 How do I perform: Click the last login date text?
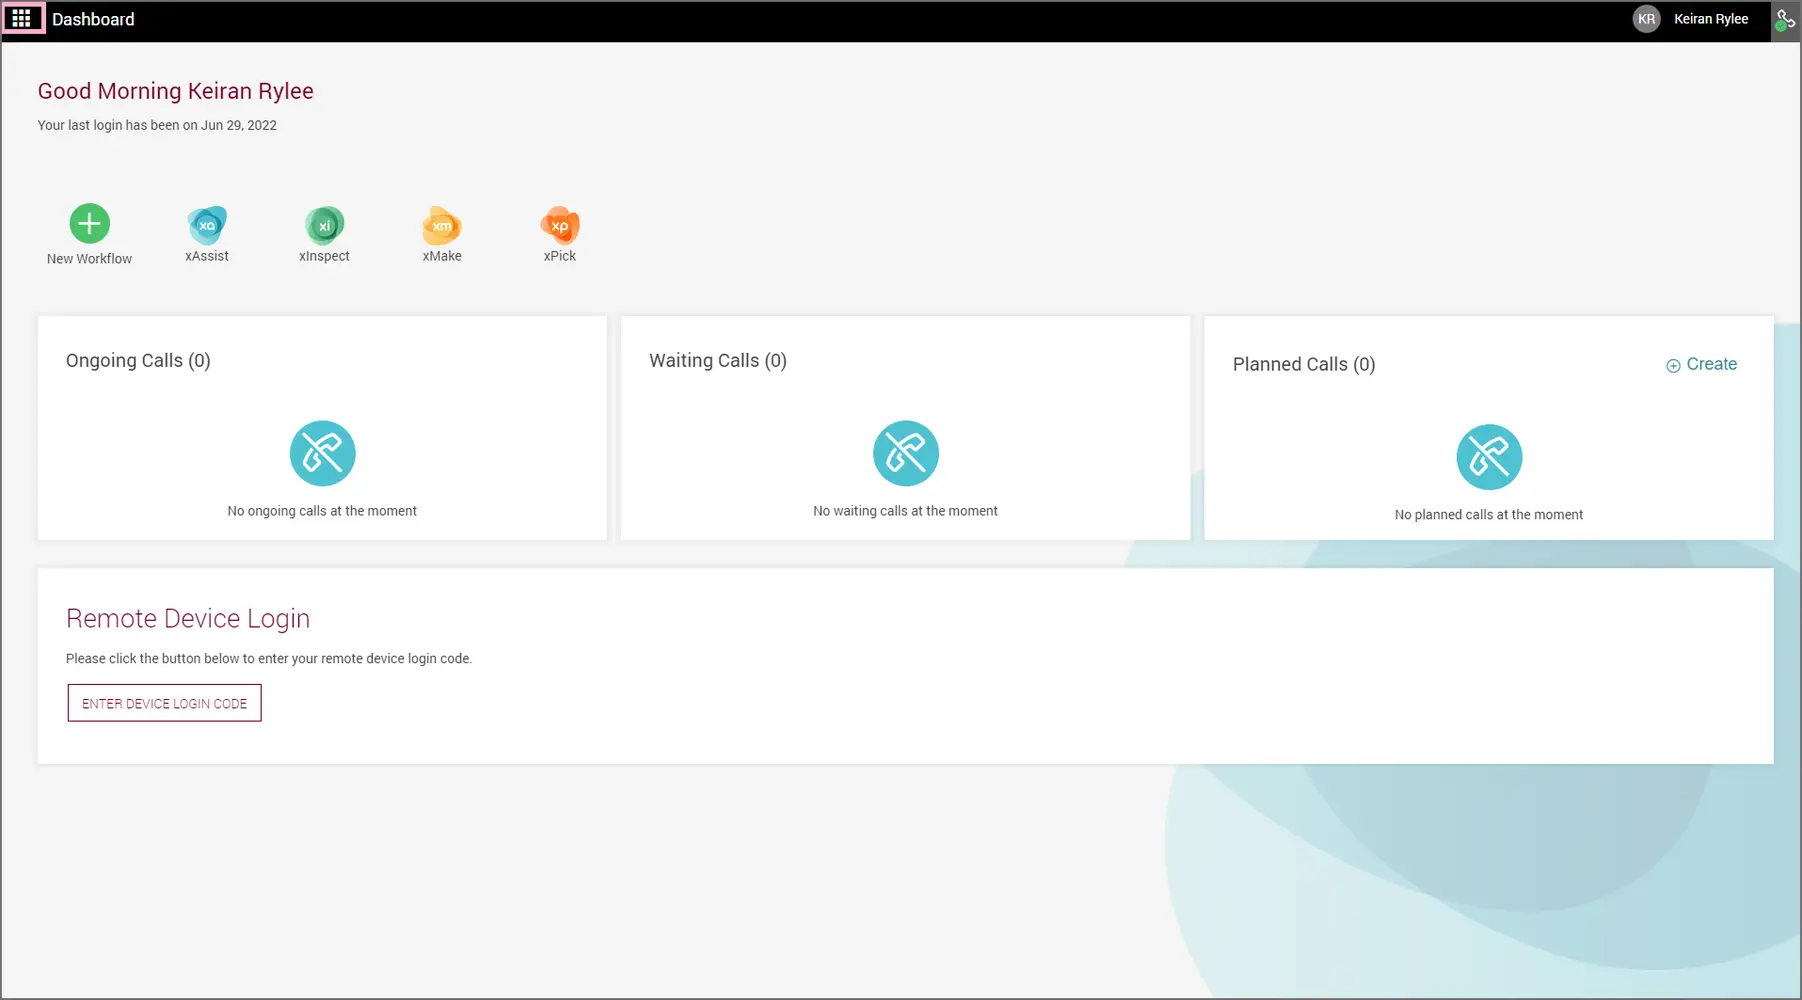click(157, 125)
